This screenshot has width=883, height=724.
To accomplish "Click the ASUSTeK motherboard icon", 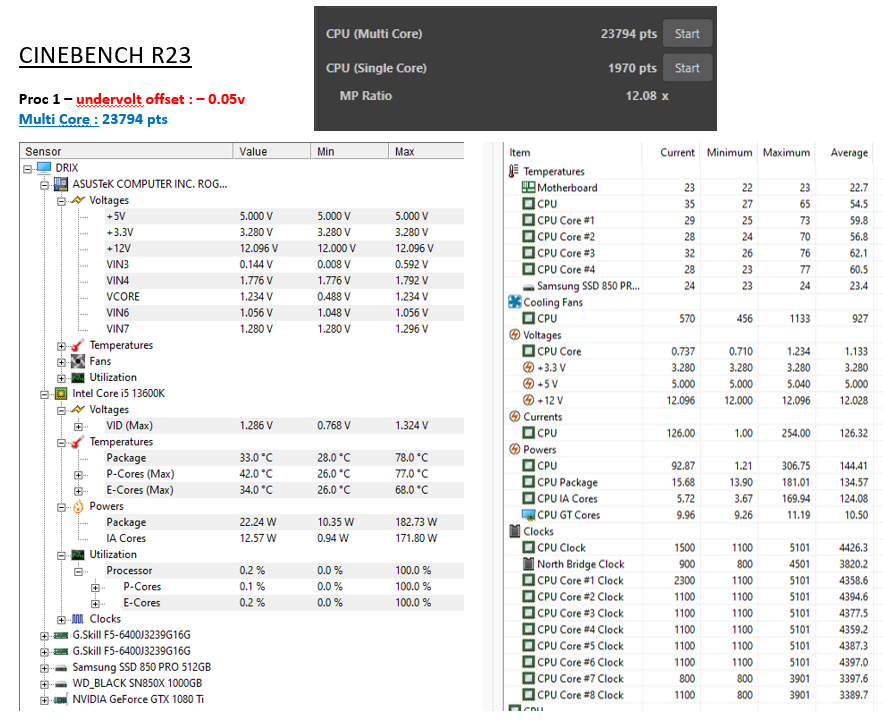I will (x=61, y=184).
